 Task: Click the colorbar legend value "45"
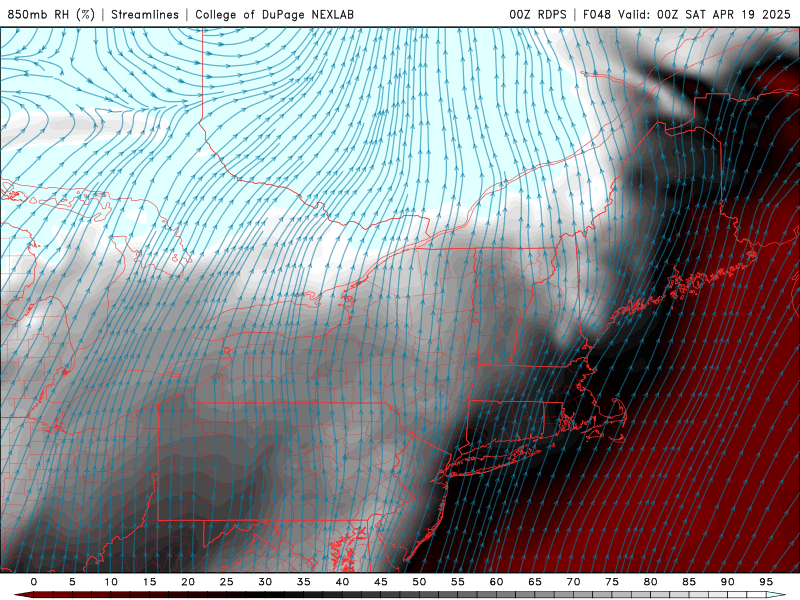[x=381, y=582]
